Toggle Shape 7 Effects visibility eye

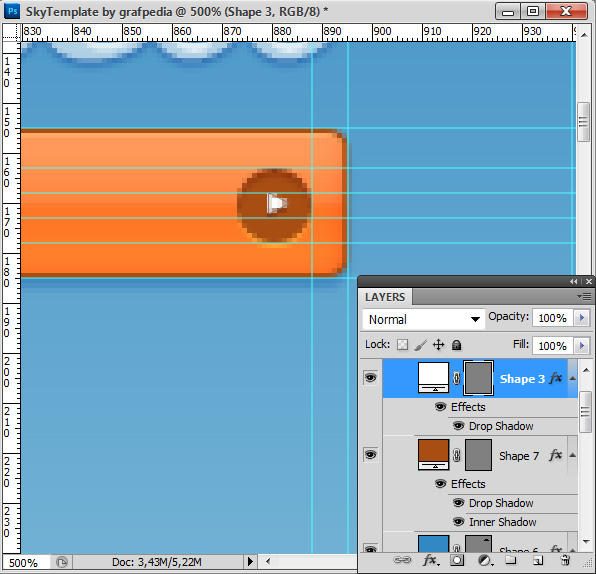440,484
